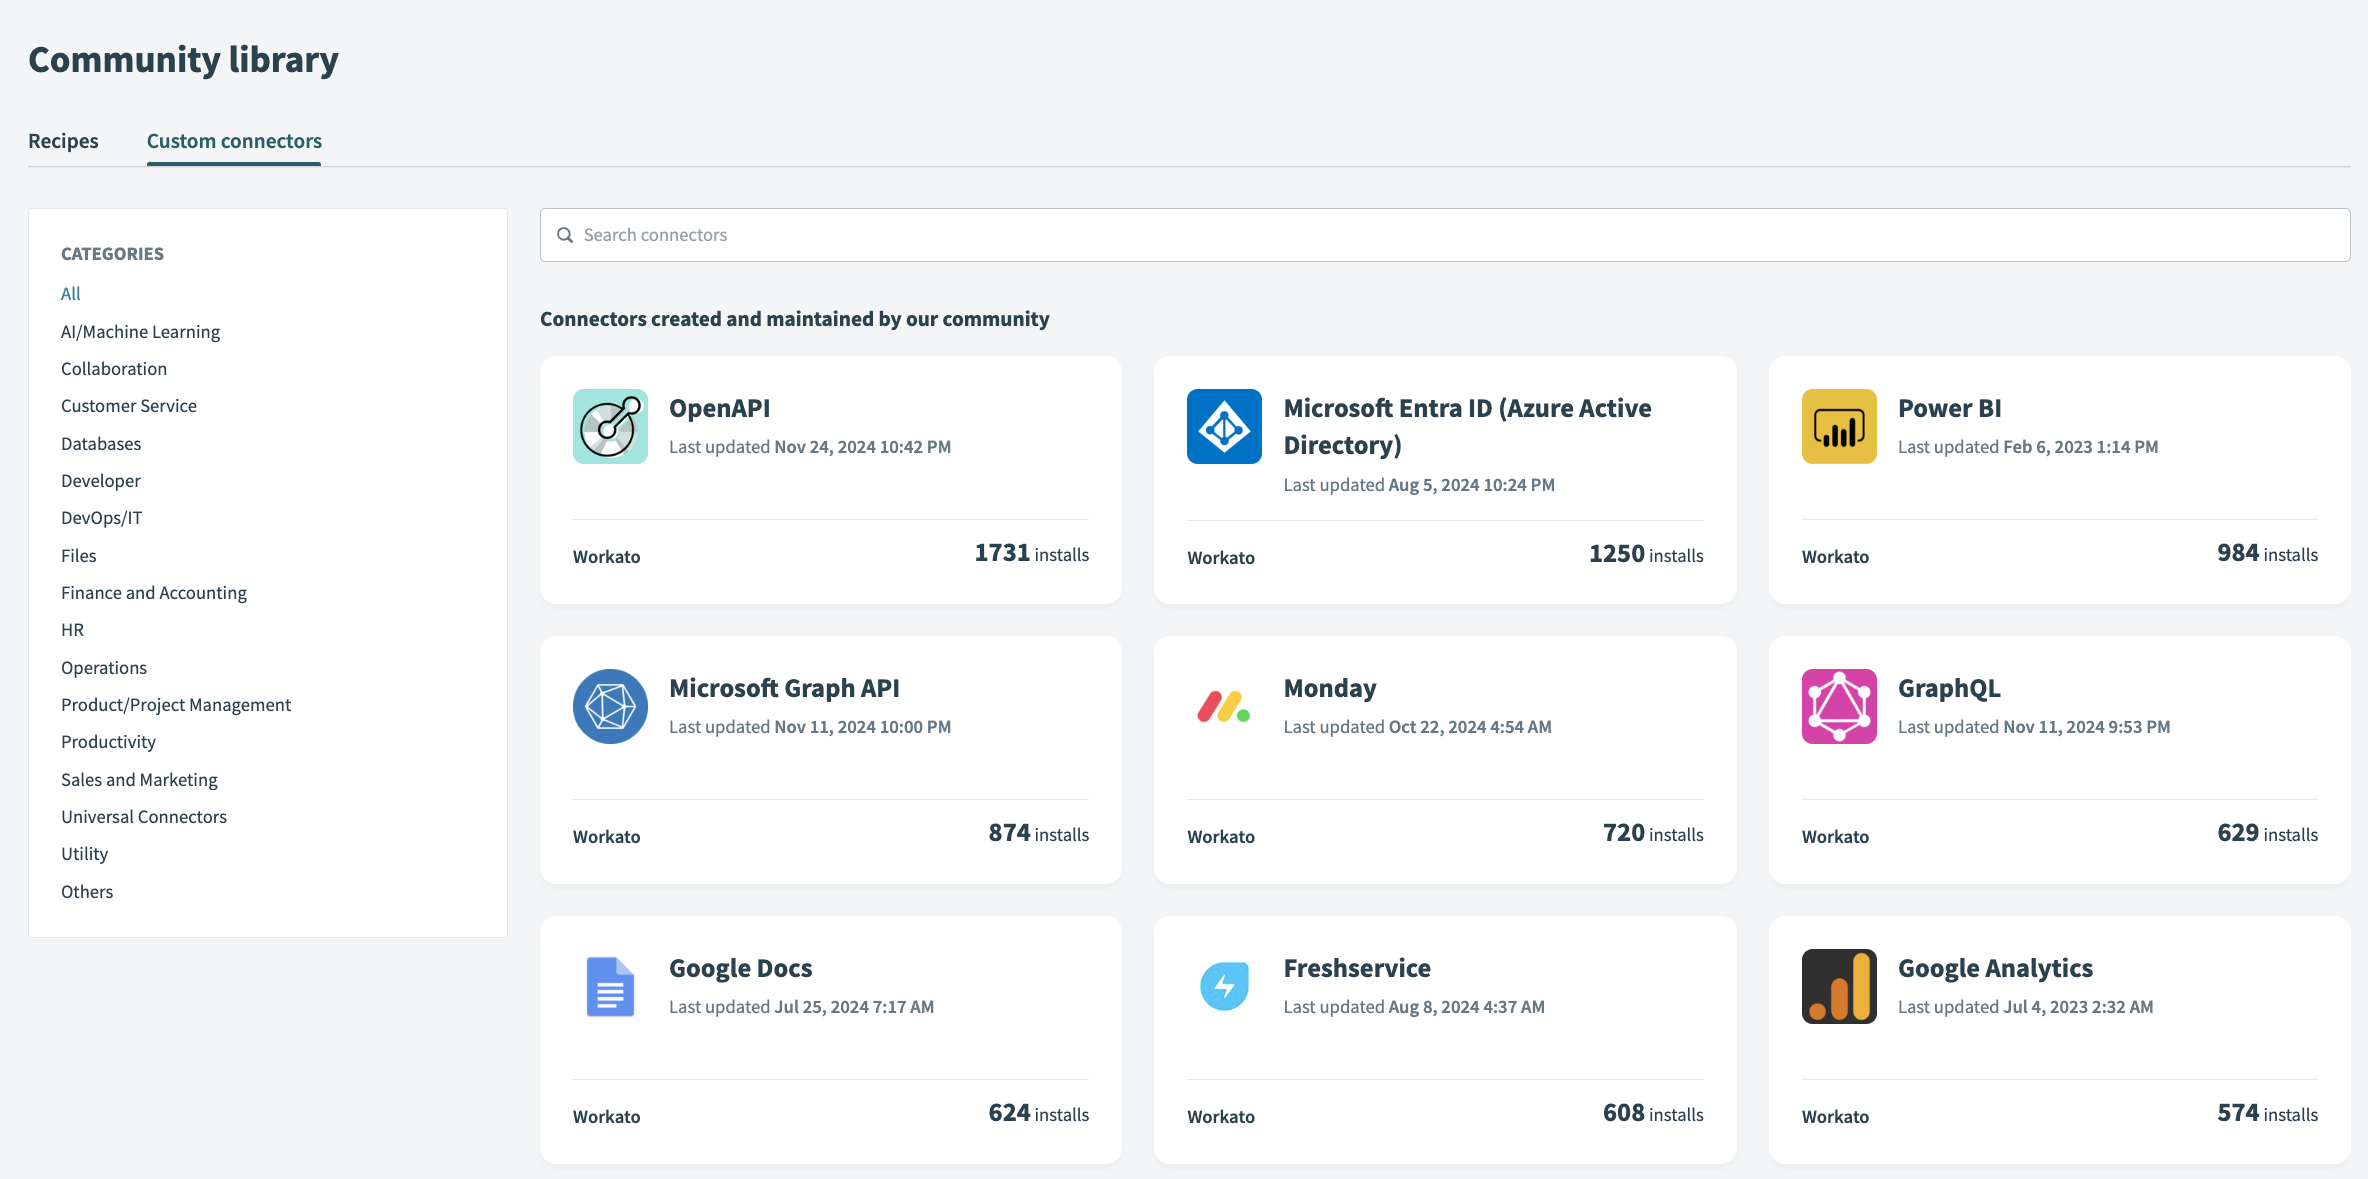The height and width of the screenshot is (1179, 2368).
Task: Click the Google Analytics bar icon
Action: click(x=1838, y=986)
